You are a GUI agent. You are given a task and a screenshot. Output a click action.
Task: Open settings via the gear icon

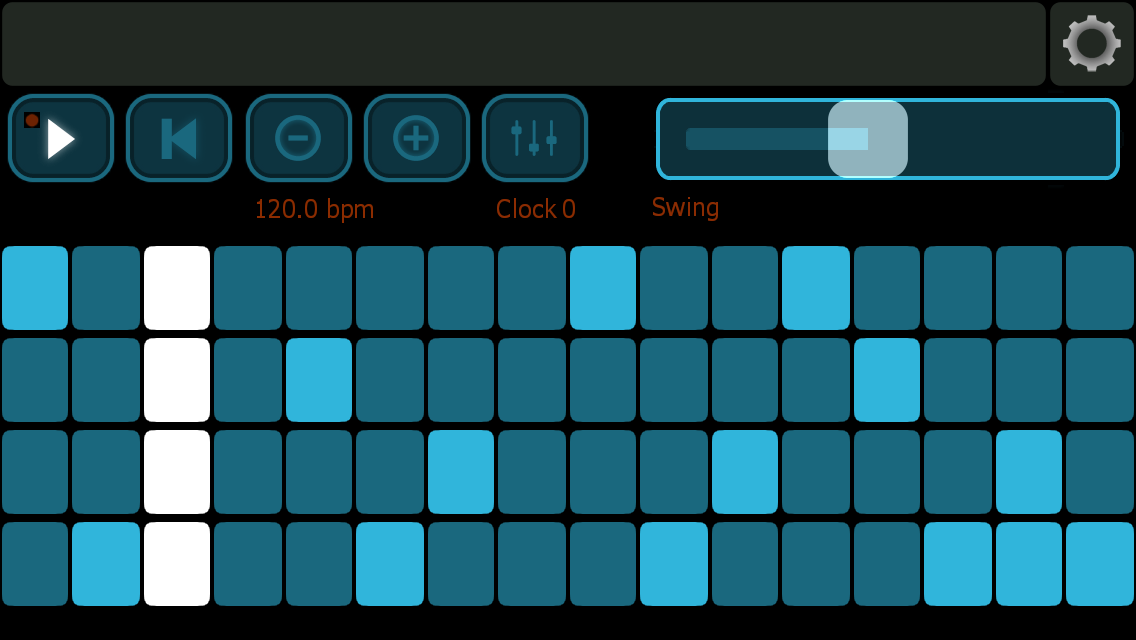pos(1091,44)
